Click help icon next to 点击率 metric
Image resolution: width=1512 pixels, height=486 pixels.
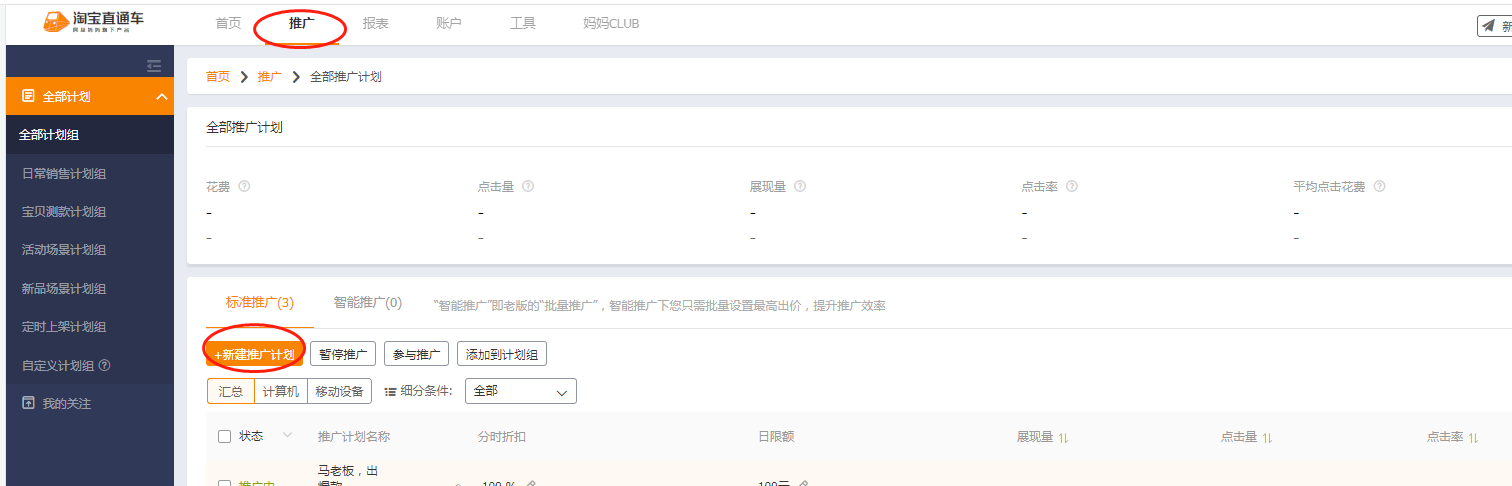(x=1072, y=186)
